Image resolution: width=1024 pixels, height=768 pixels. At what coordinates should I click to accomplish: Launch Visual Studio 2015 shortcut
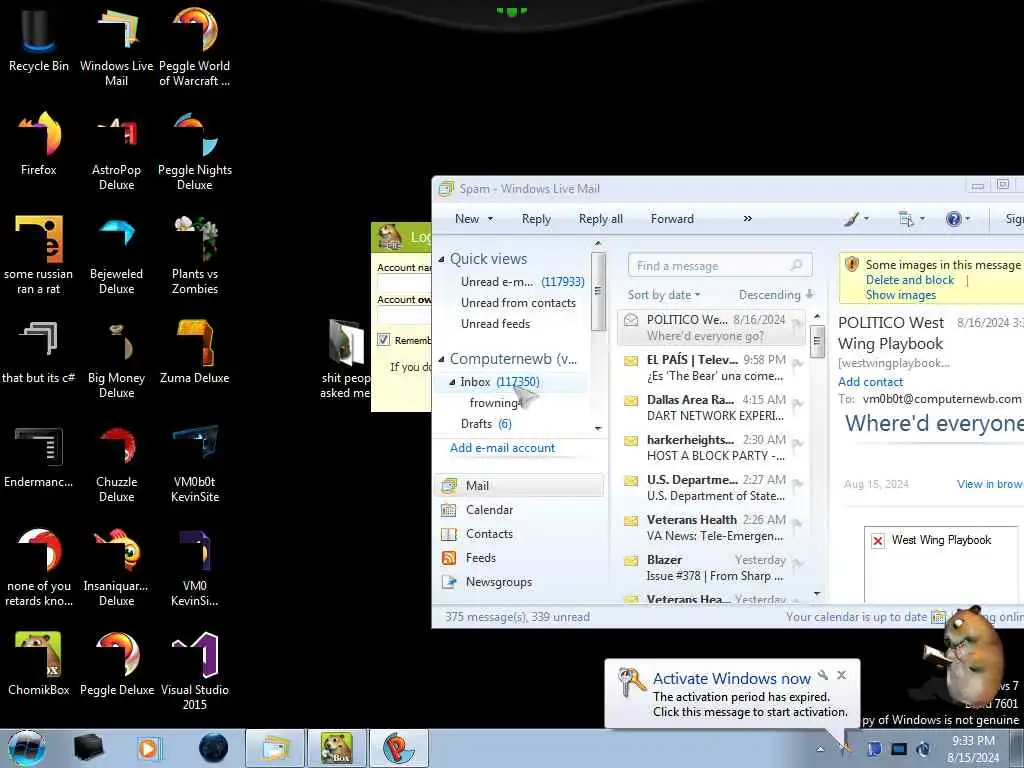(x=195, y=671)
